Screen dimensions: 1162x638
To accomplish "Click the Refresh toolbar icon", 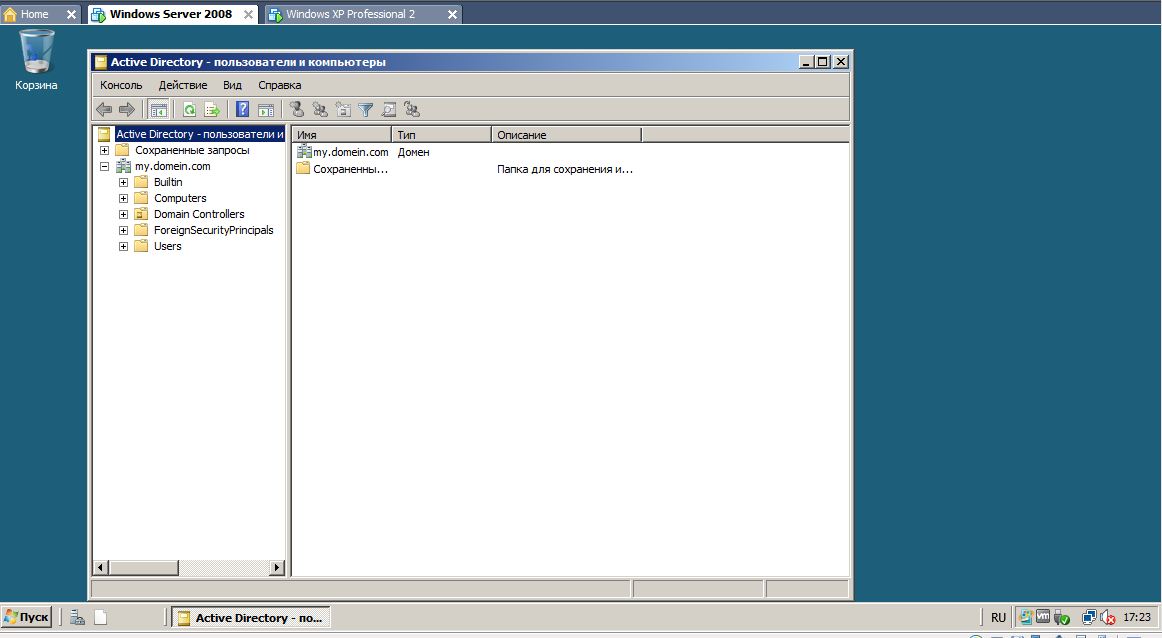I will tap(190, 110).
